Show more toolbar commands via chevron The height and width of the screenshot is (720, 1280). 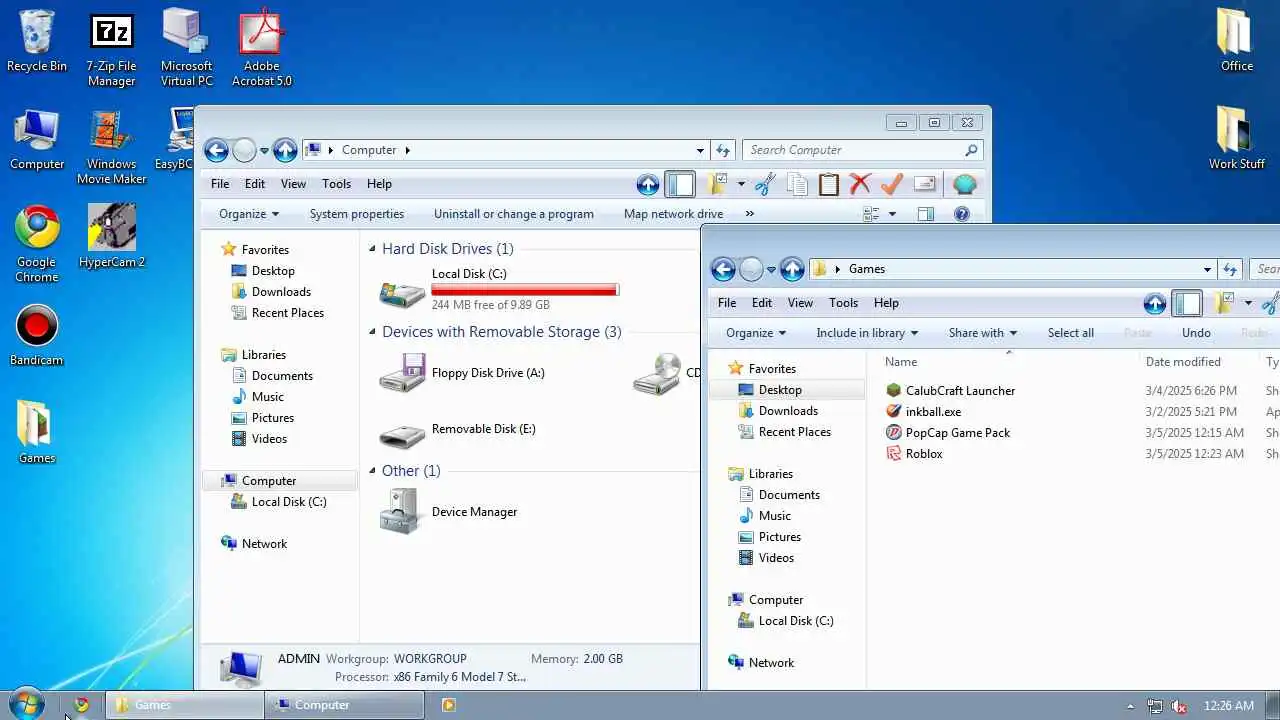[750, 214]
